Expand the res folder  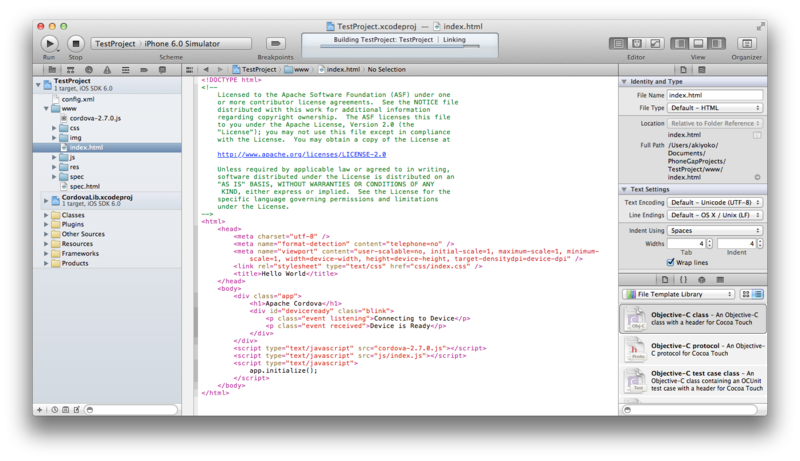coord(54,167)
